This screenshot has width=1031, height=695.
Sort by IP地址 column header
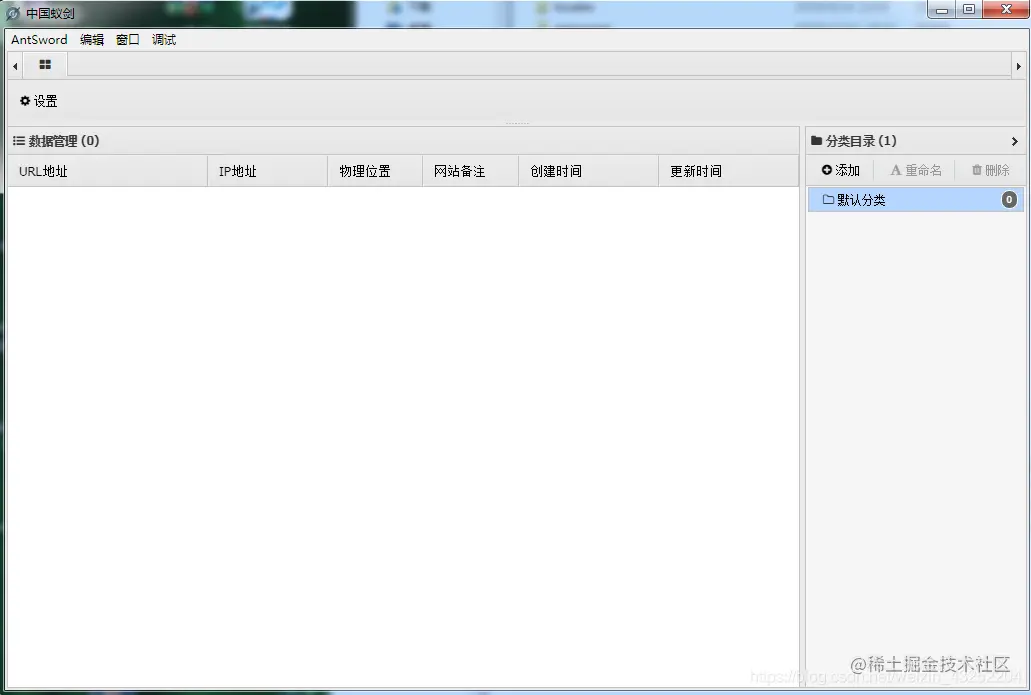(268, 171)
